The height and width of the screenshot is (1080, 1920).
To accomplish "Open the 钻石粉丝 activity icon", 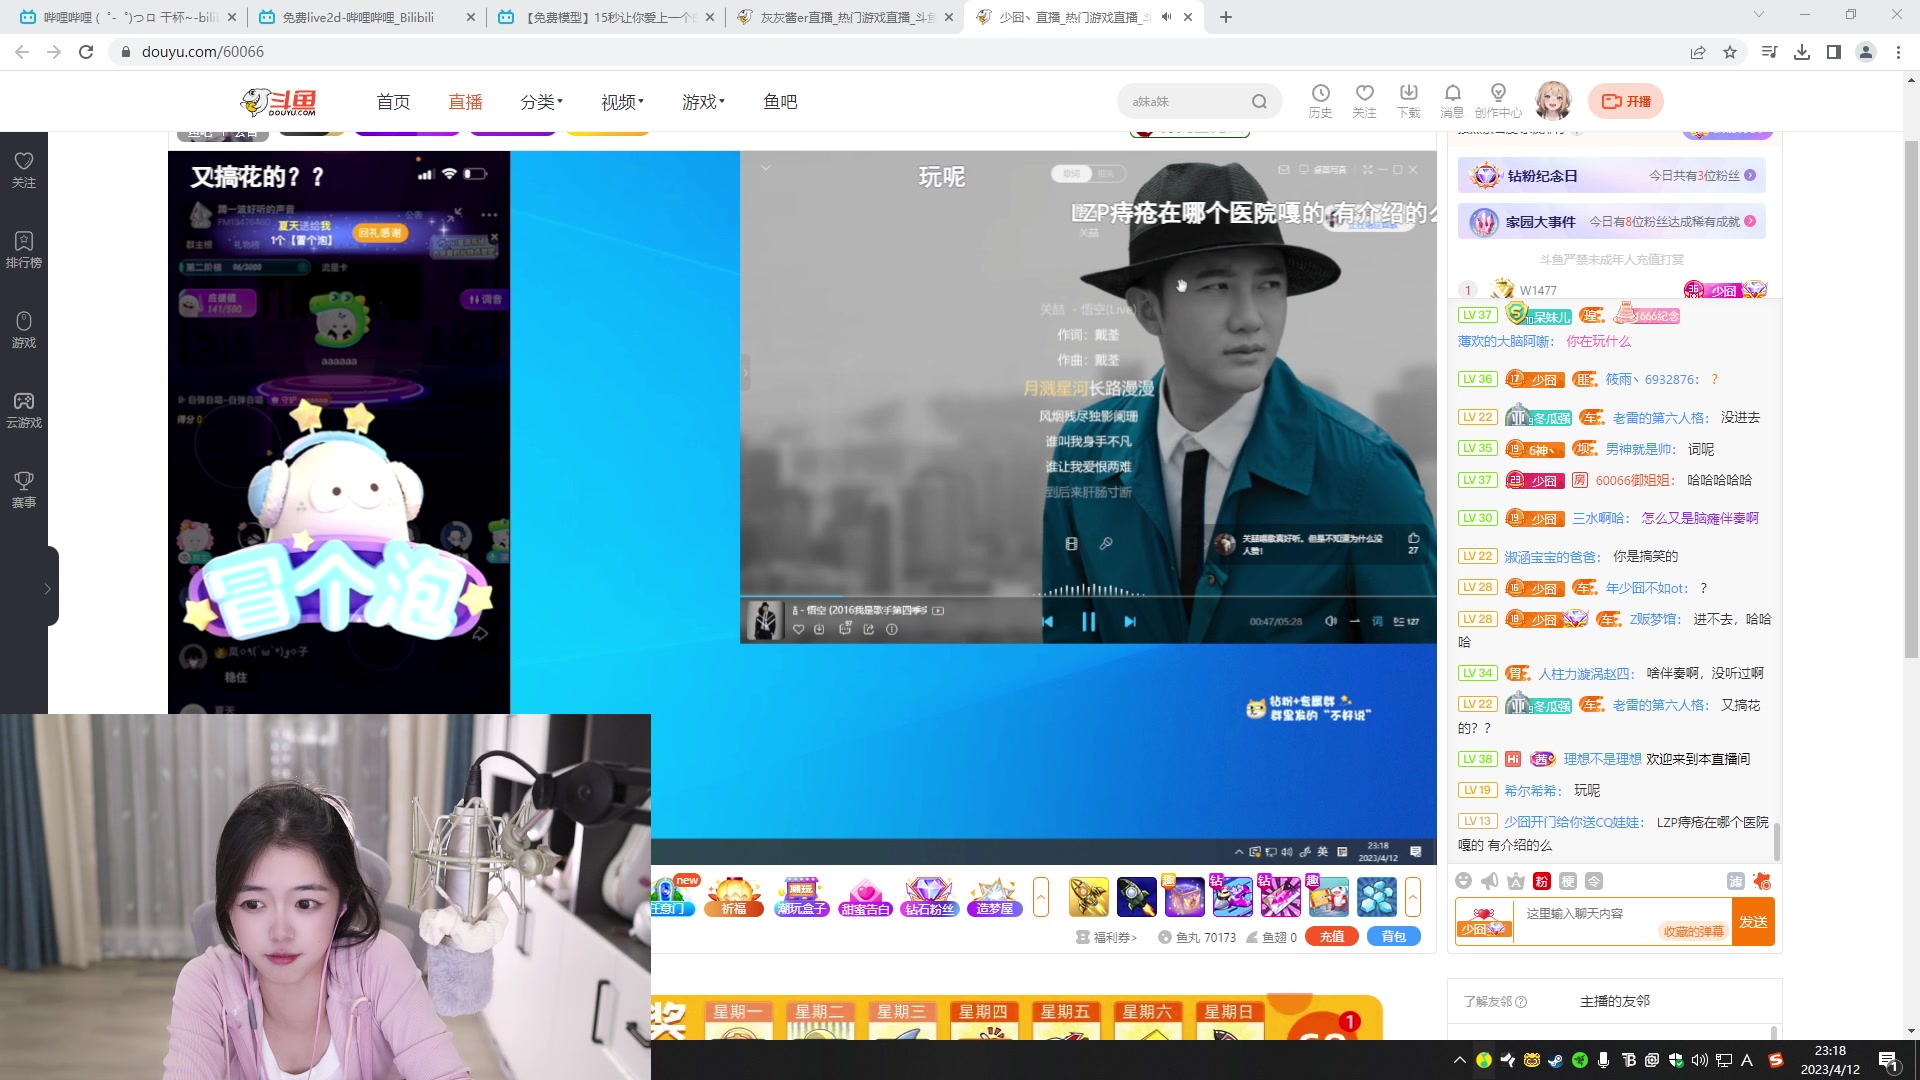I will coord(929,896).
